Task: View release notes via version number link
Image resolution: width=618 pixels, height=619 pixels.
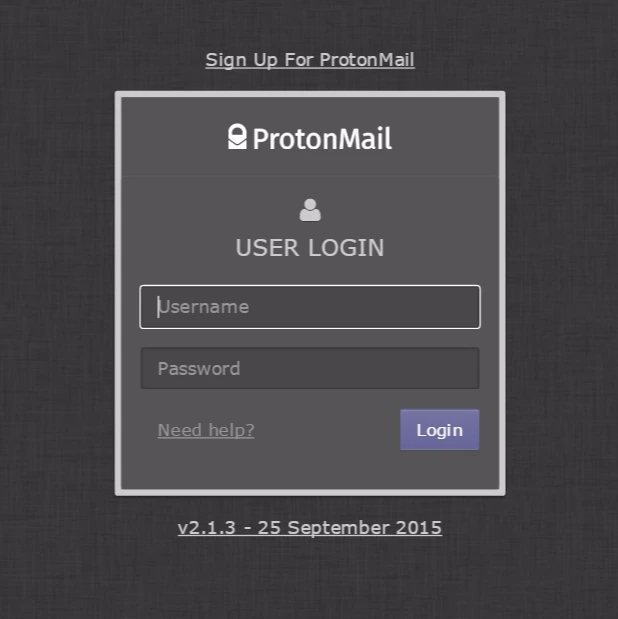Action: tap(310, 528)
